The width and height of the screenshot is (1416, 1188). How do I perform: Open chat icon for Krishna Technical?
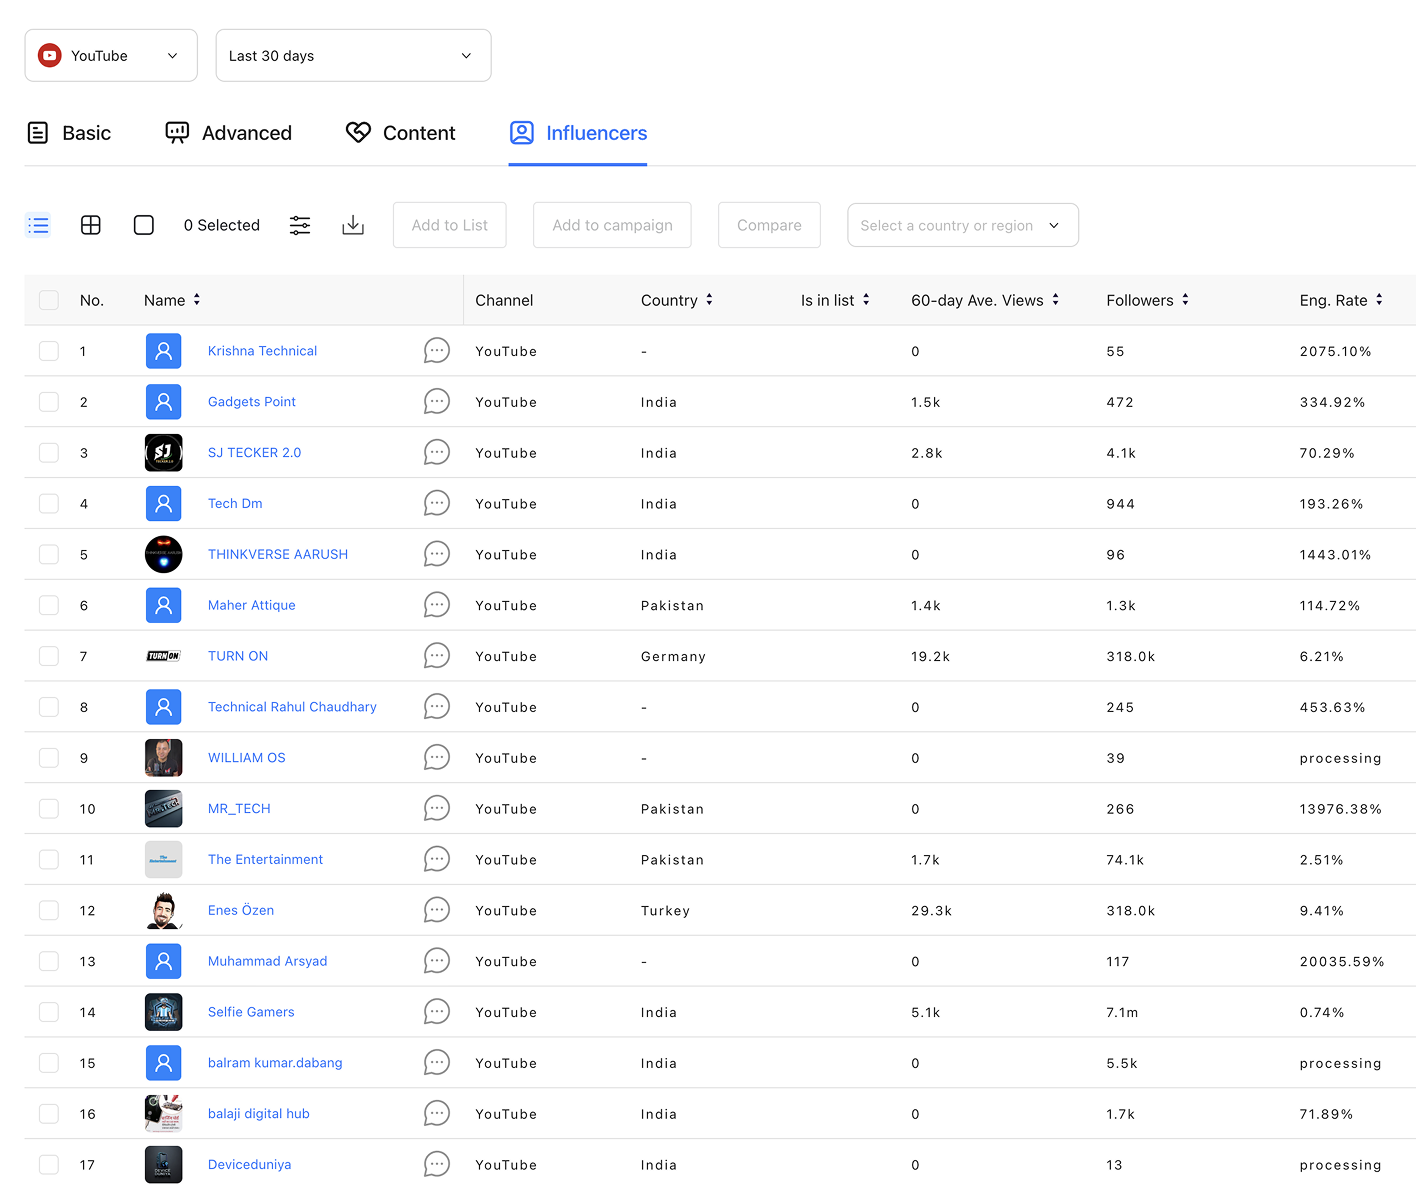(437, 350)
